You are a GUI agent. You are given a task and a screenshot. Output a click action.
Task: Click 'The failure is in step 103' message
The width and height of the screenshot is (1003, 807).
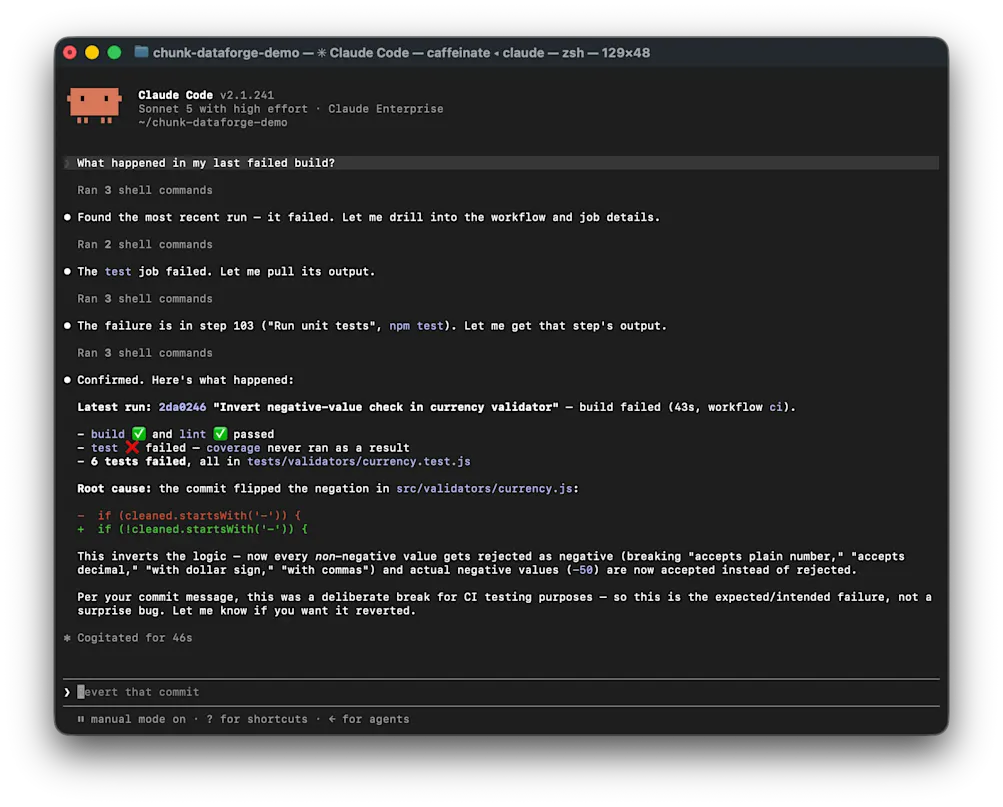[x=372, y=325]
